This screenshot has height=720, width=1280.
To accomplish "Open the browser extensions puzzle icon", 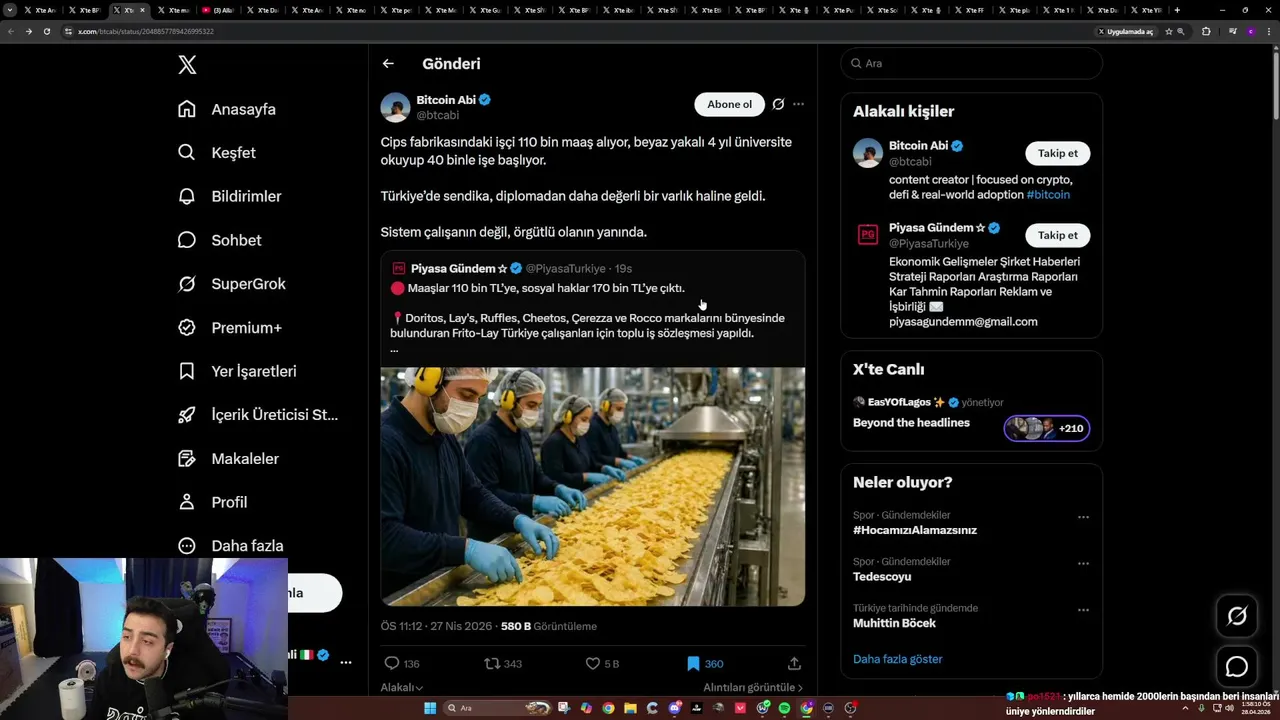I will (x=1206, y=31).
